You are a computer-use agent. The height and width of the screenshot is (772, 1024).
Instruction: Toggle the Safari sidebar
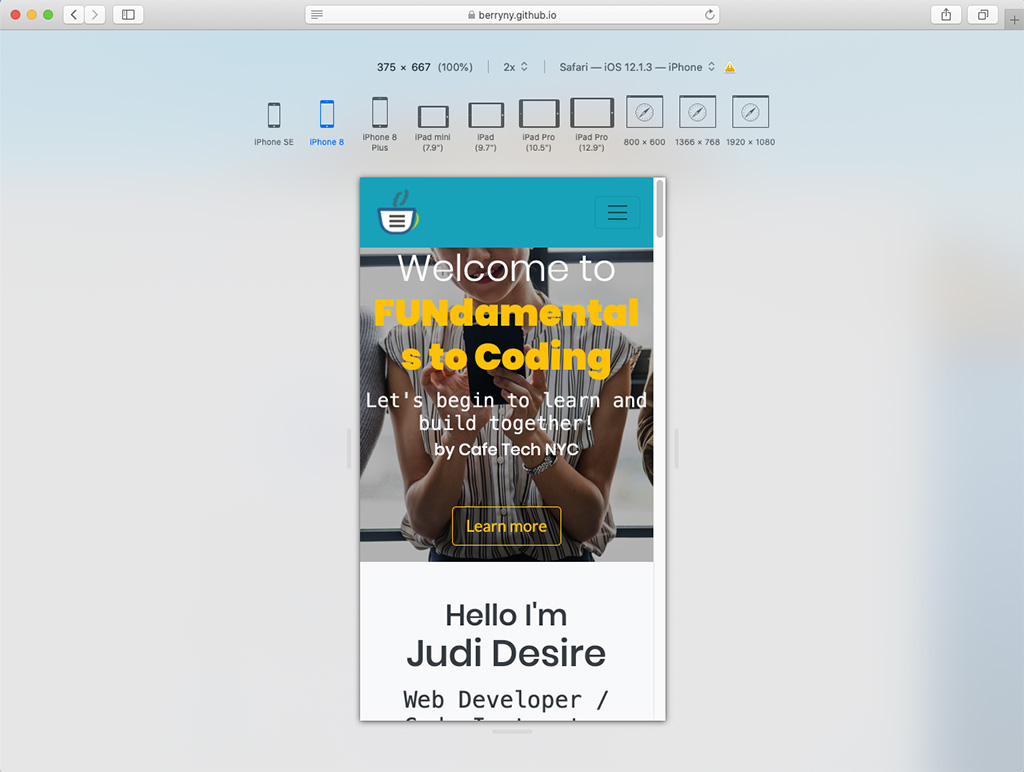128,15
